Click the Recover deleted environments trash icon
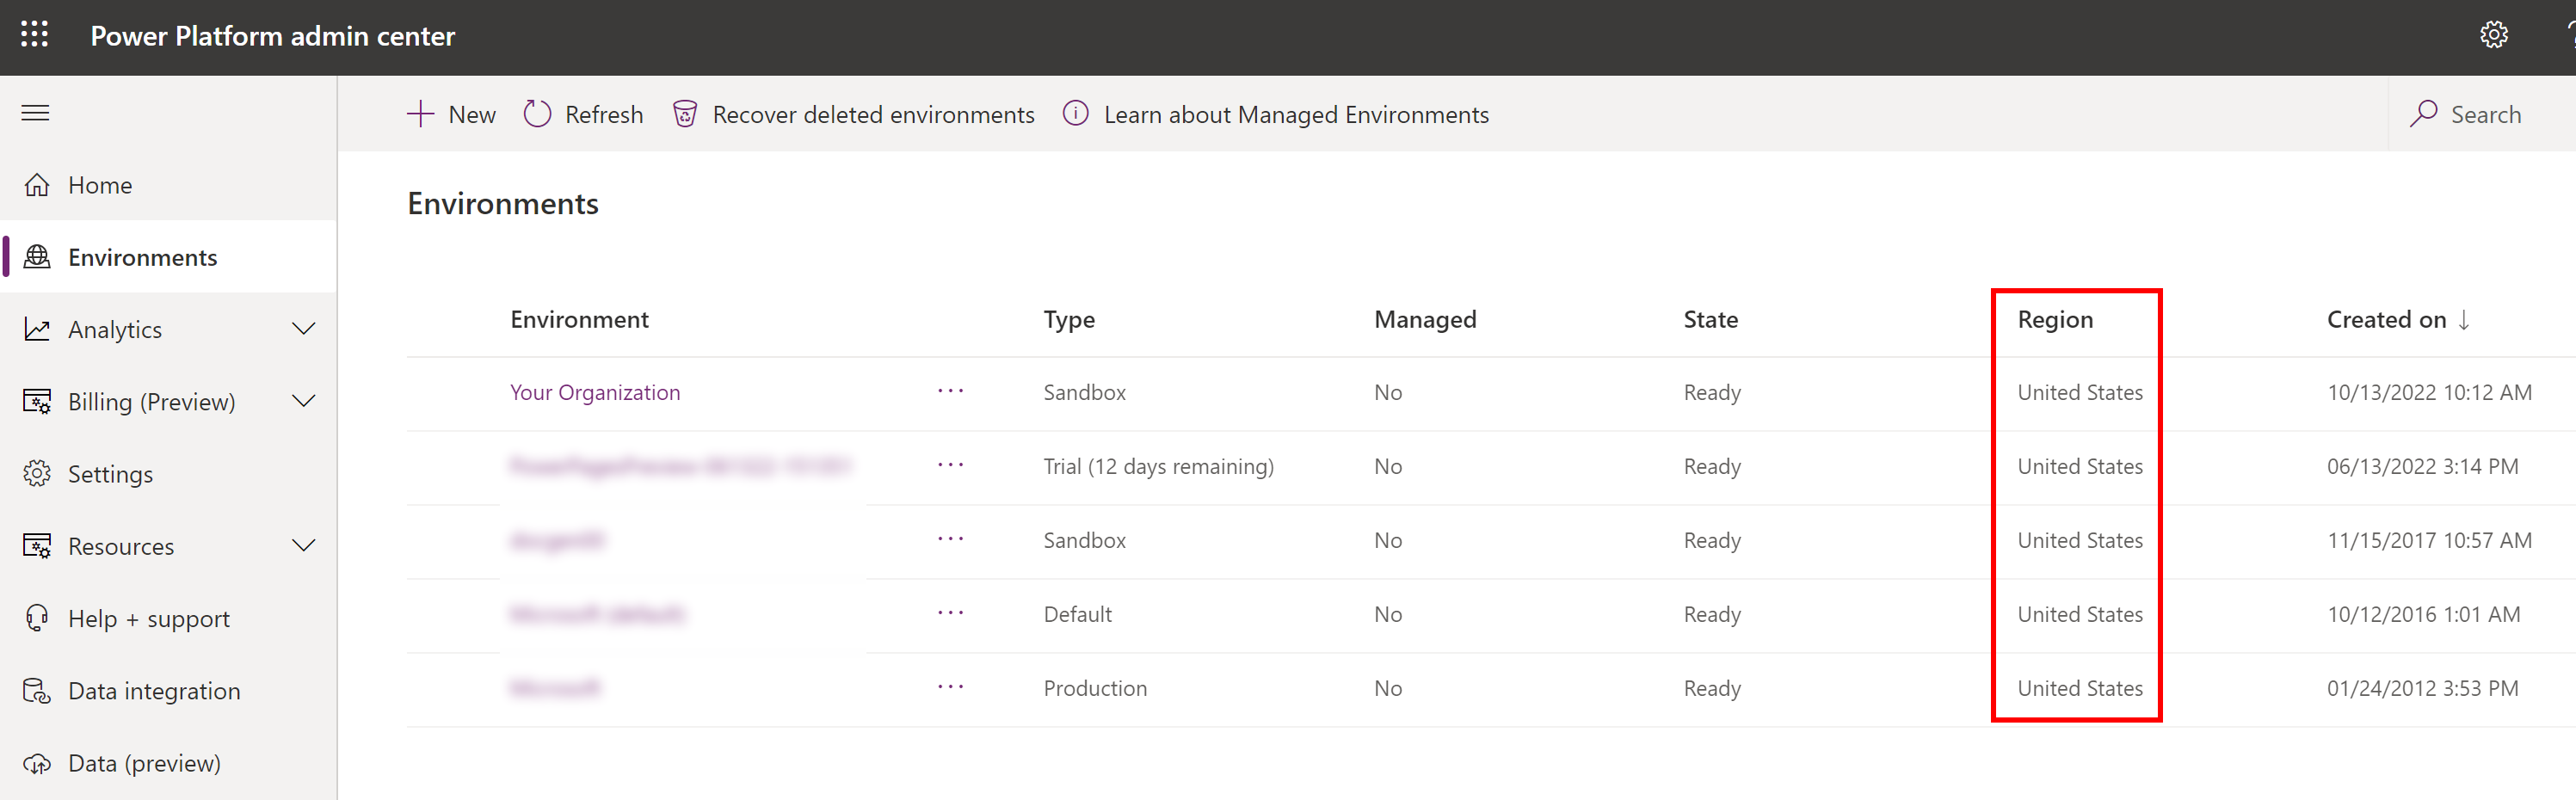This screenshot has width=2576, height=800. pyautogui.click(x=685, y=115)
